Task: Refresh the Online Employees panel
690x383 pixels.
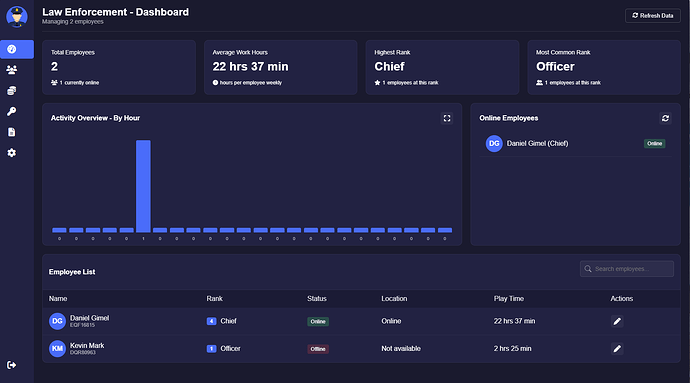Action: (665, 118)
